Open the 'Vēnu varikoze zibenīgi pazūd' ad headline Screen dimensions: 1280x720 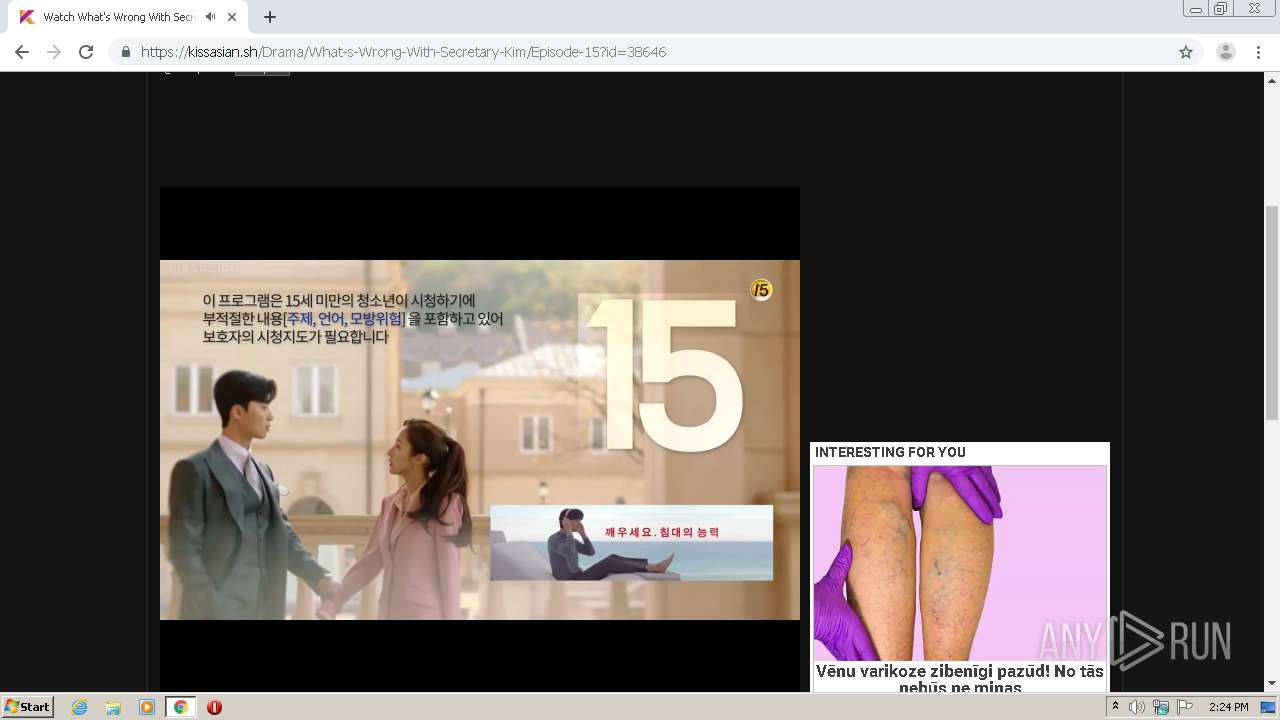coord(960,678)
